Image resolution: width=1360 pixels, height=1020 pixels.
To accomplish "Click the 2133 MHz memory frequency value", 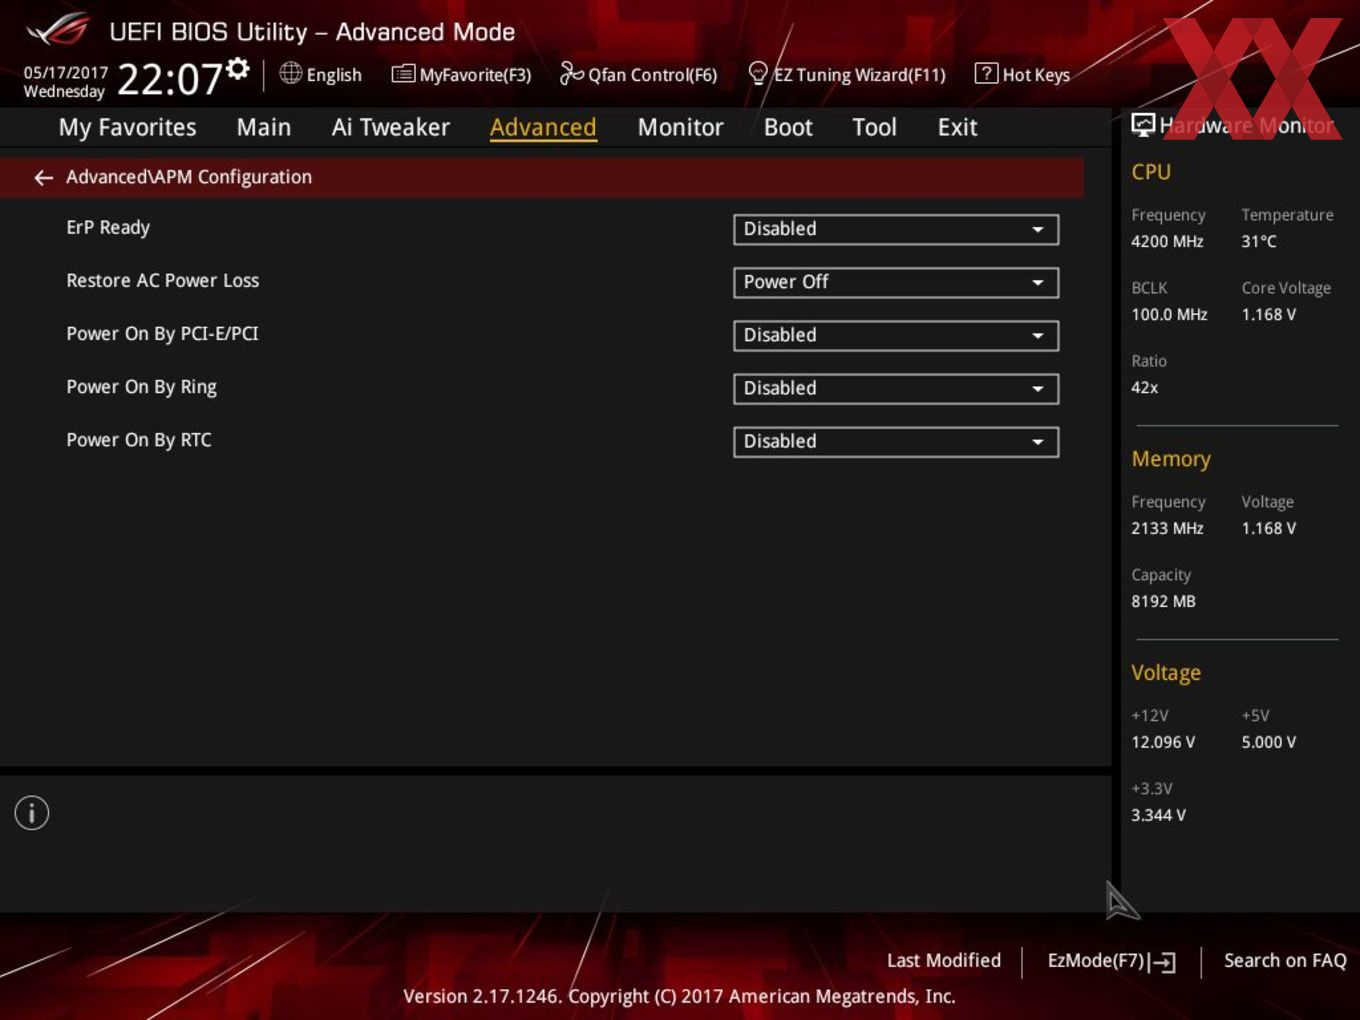I will [x=1167, y=528].
